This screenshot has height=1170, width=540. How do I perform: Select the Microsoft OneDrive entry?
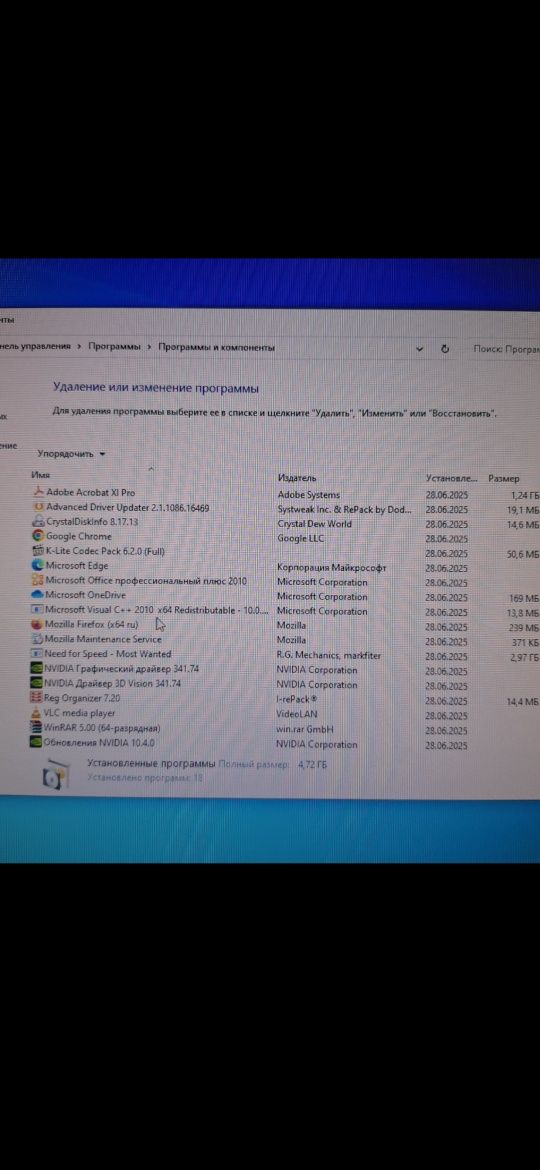tap(85, 595)
